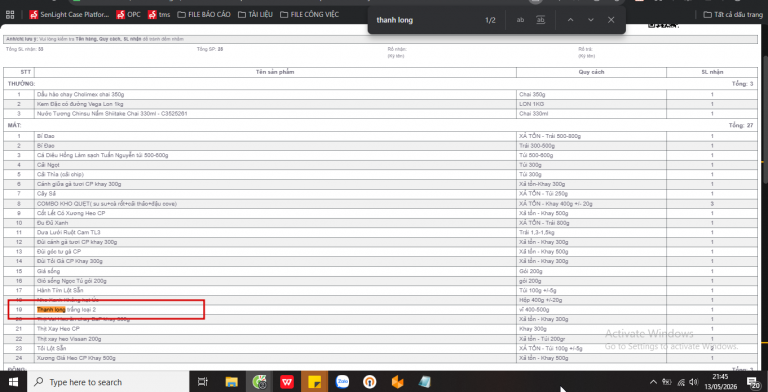Open Zalo from the taskbar
Viewport: 768px width, 392px height.
pos(342,382)
